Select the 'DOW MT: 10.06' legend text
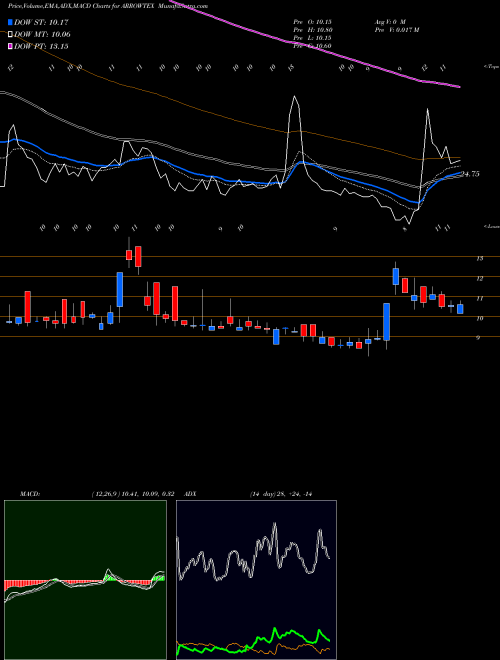This screenshot has height=660, width=500. [42, 35]
